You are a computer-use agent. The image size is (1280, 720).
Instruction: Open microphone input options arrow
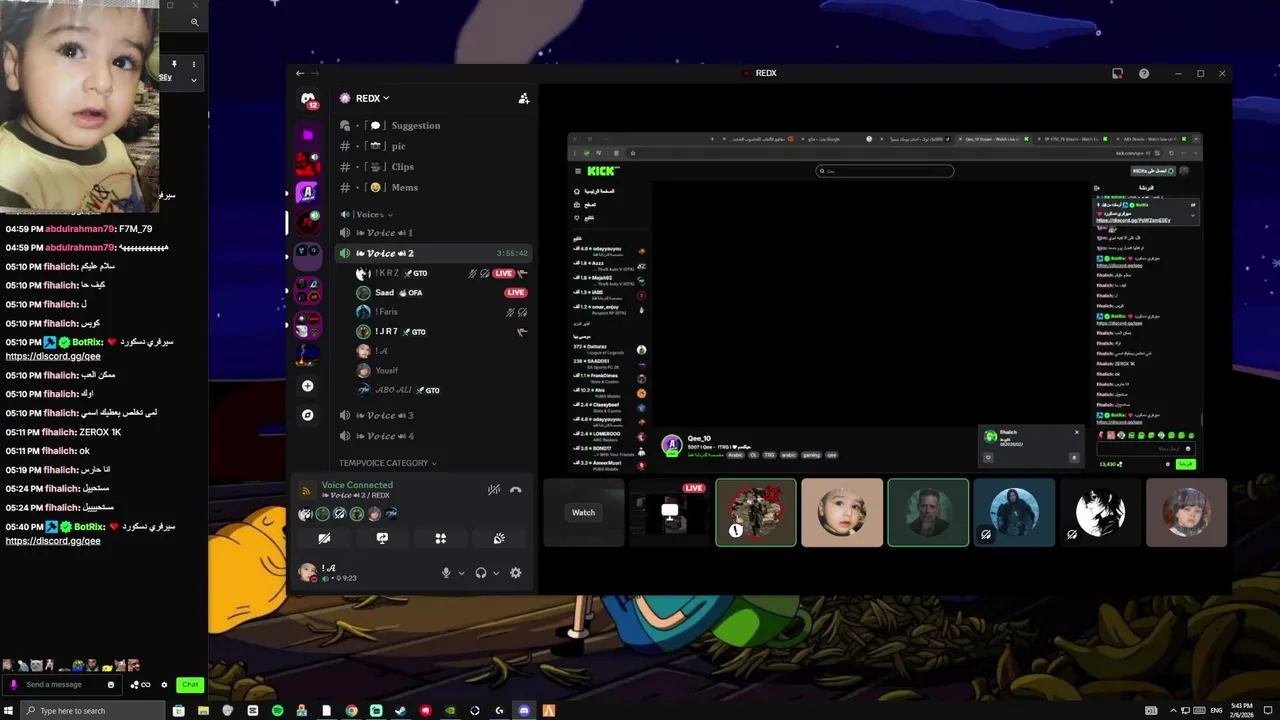coord(461,573)
